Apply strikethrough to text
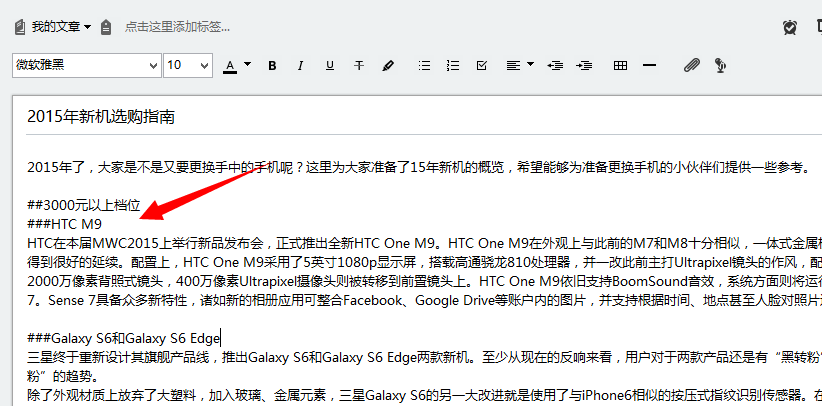This screenshot has width=822, height=406. [x=359, y=66]
